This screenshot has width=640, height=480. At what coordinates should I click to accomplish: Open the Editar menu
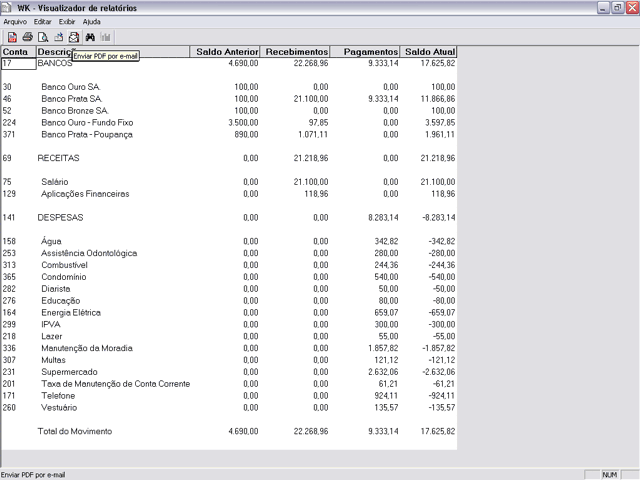pos(43,21)
